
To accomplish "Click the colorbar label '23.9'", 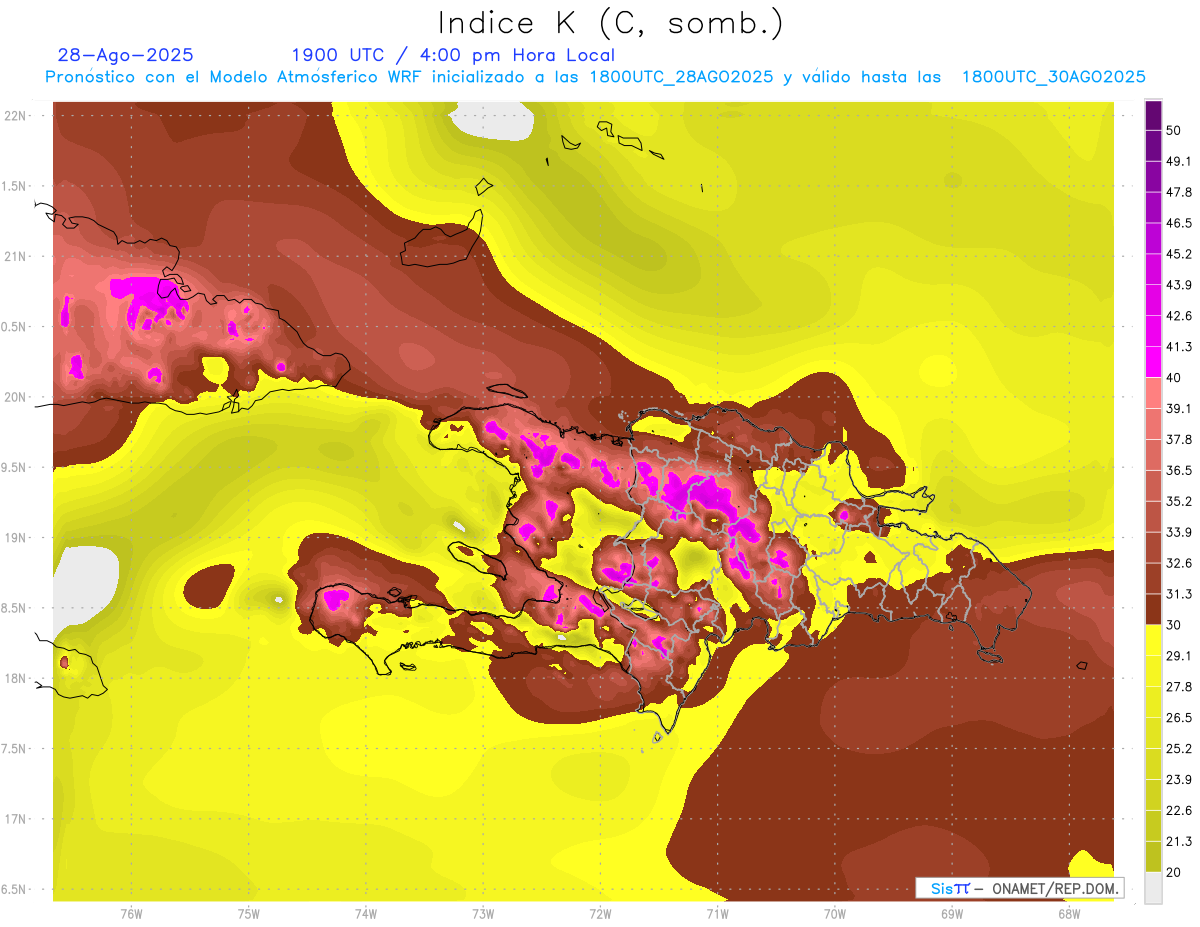I will 1178,780.
